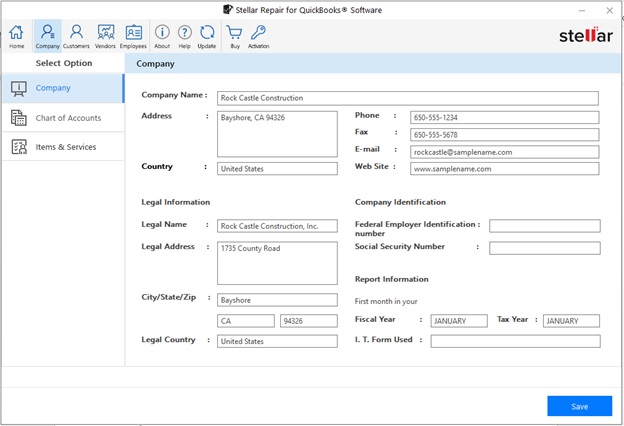Image resolution: width=624 pixels, height=426 pixels.
Task: Click the Web Site field
Action: 505,168
